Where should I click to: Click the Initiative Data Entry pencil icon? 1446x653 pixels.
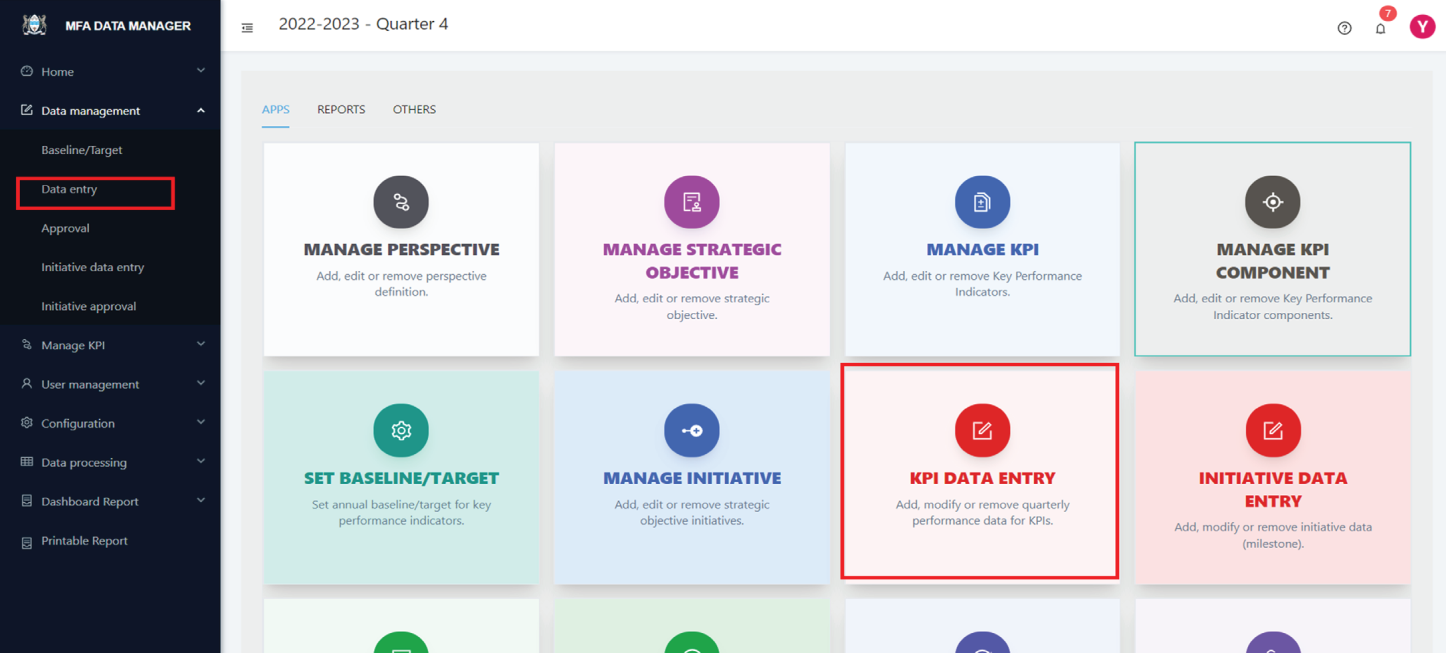(x=1272, y=430)
